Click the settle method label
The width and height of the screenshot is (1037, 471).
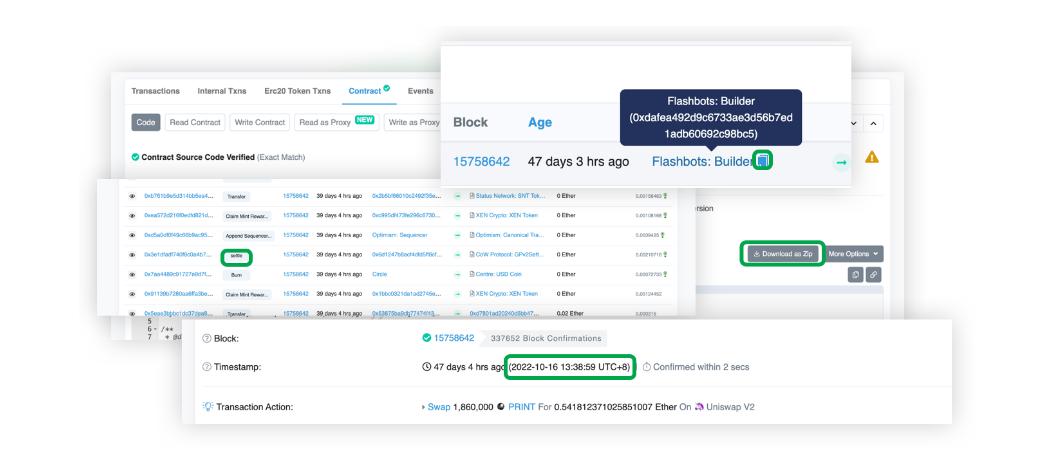(236, 255)
